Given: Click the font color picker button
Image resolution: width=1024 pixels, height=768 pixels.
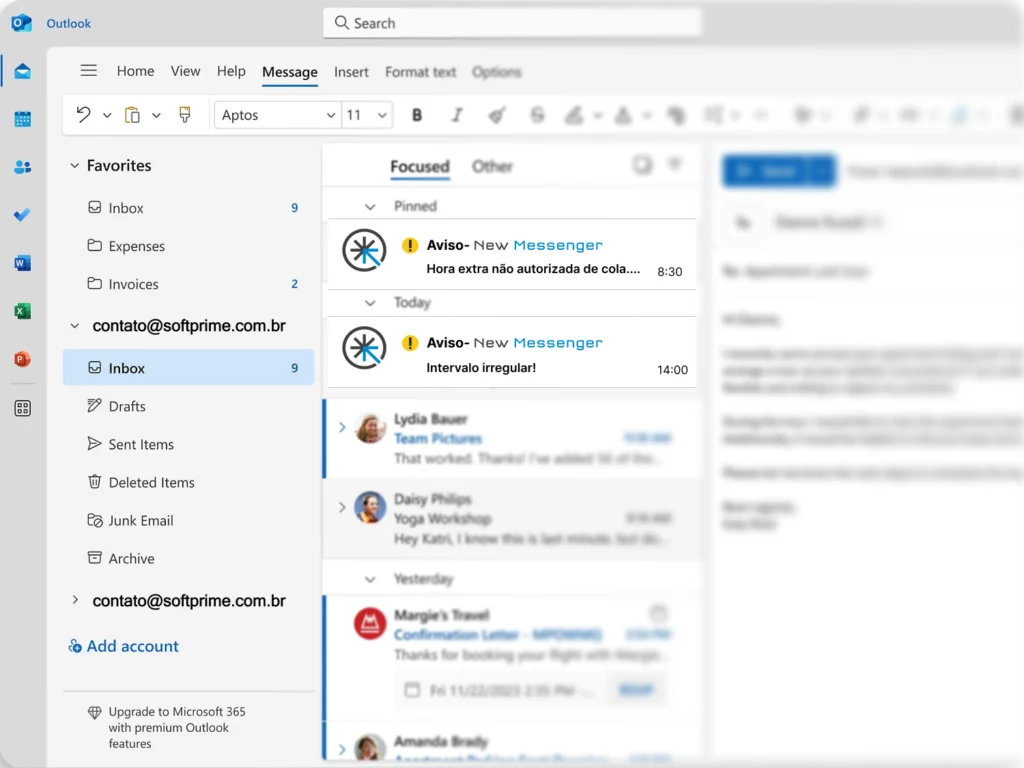Looking at the screenshot, I should pos(623,115).
